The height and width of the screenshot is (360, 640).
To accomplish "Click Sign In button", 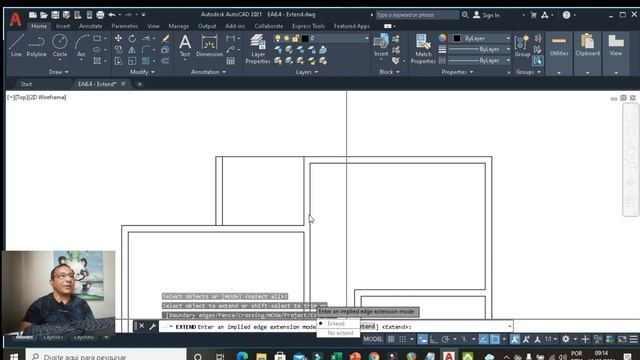I will (486, 15).
